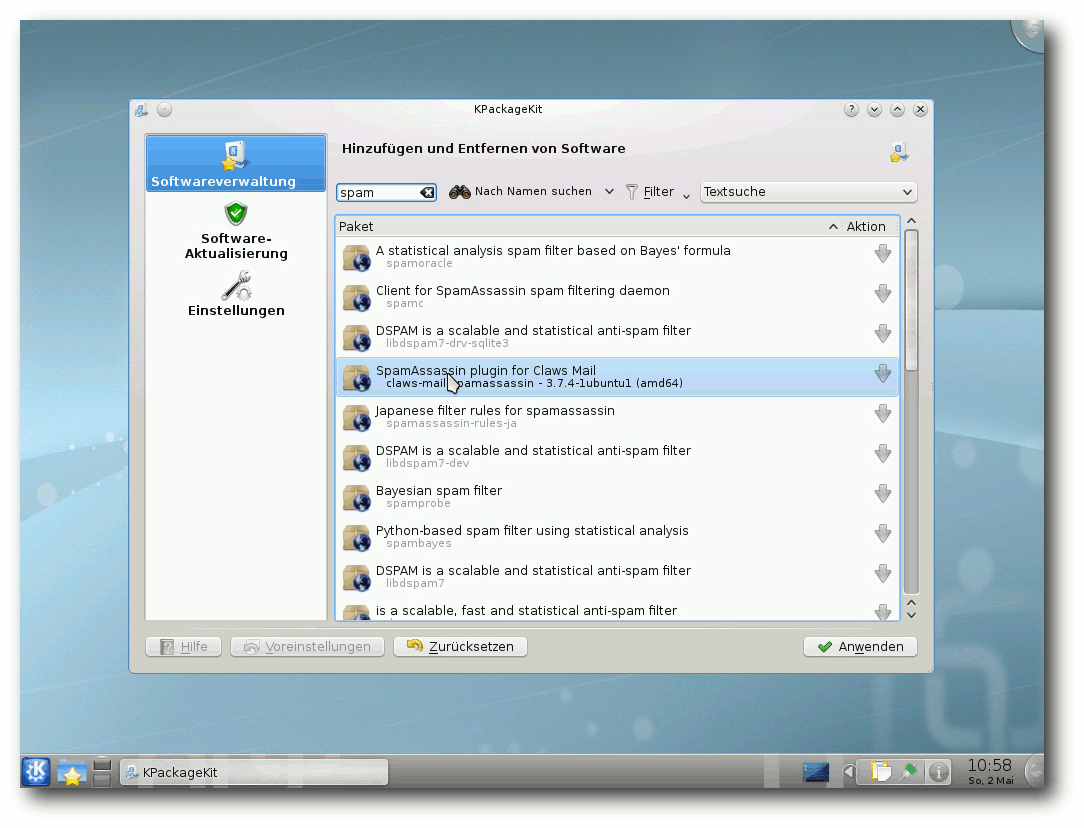Select 'Python-based spam filter using statistical analysis'
Screen dimensions: 1084x828
pyautogui.click(x=617, y=537)
